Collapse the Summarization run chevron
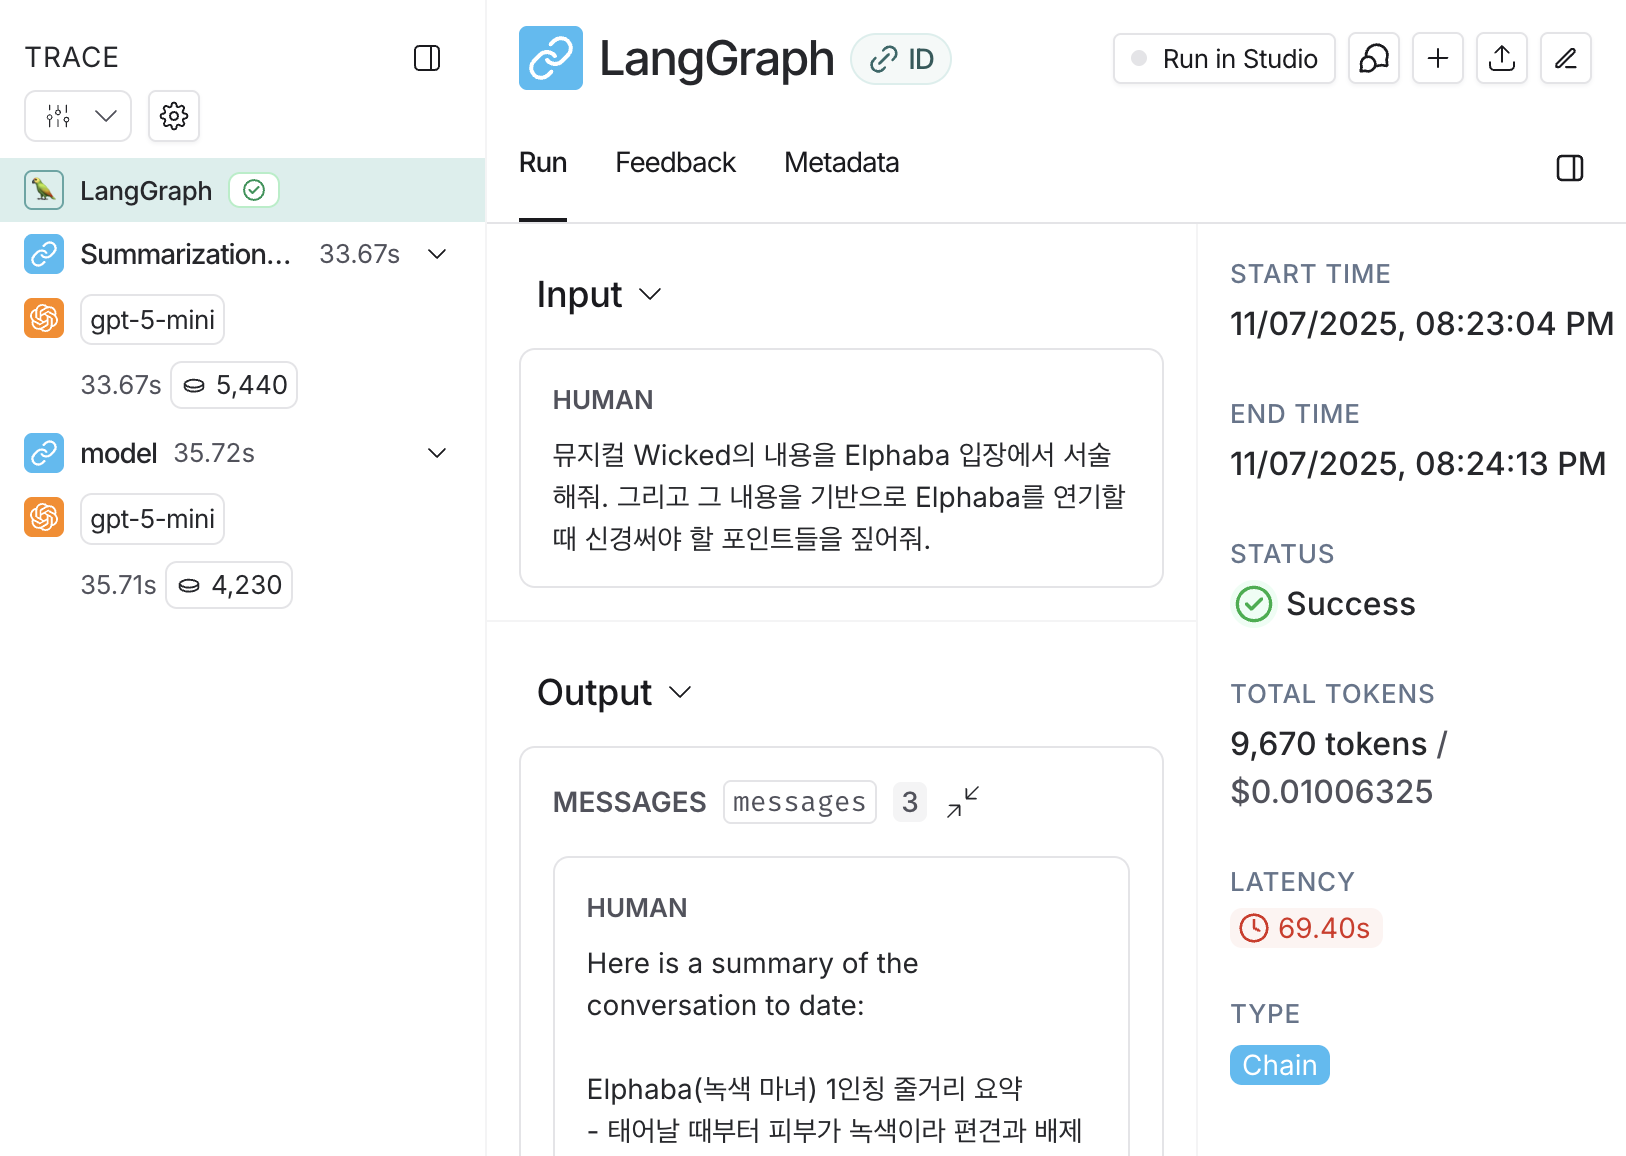 [x=437, y=254]
